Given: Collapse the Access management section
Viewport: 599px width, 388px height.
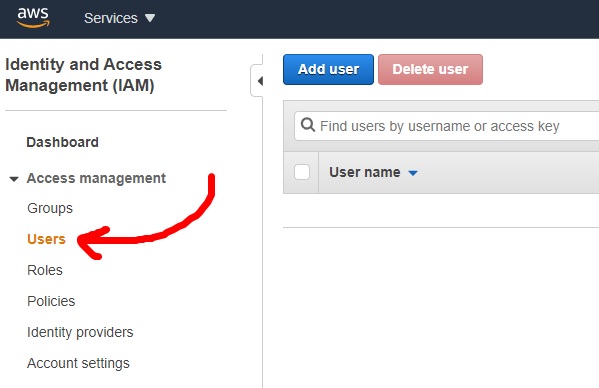Looking at the screenshot, I should point(14,179).
